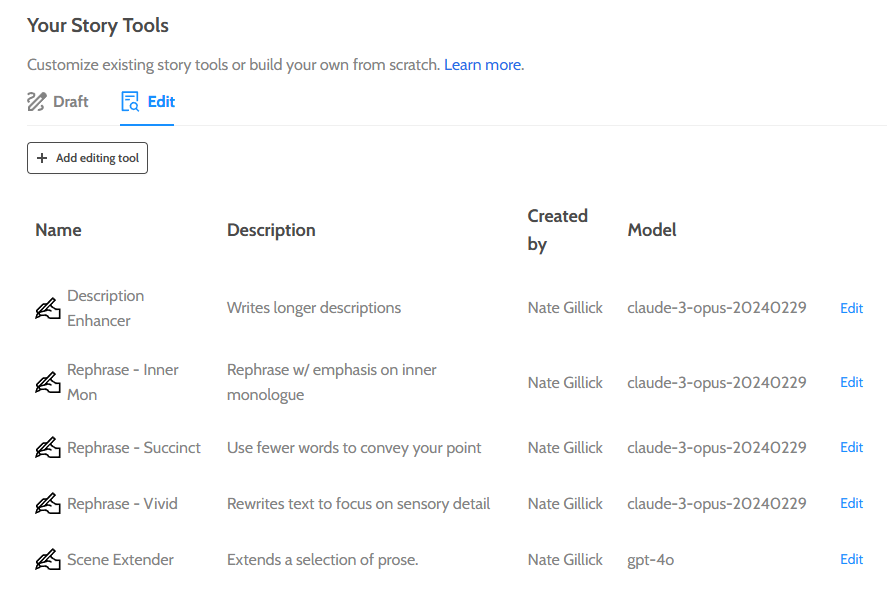Click the Scene Extender tool name

120,560
